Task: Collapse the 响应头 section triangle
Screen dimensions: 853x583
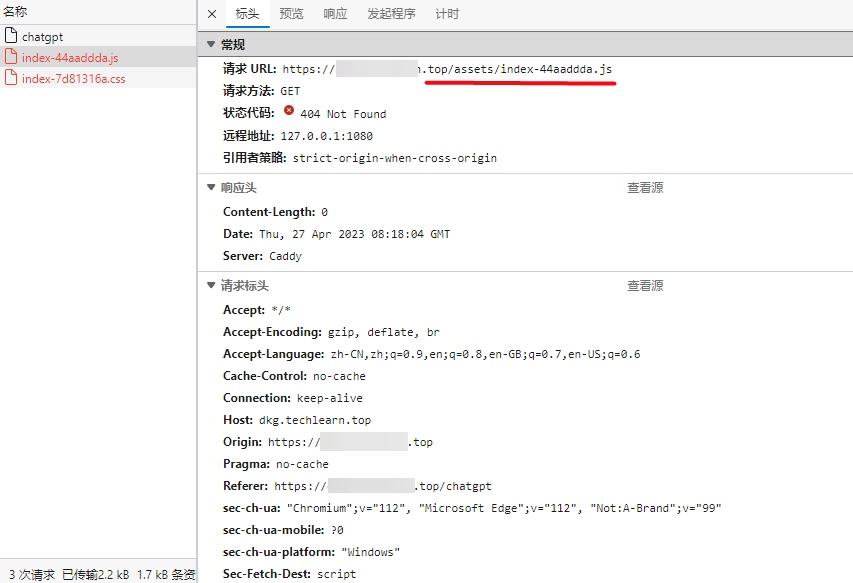Action: point(211,188)
